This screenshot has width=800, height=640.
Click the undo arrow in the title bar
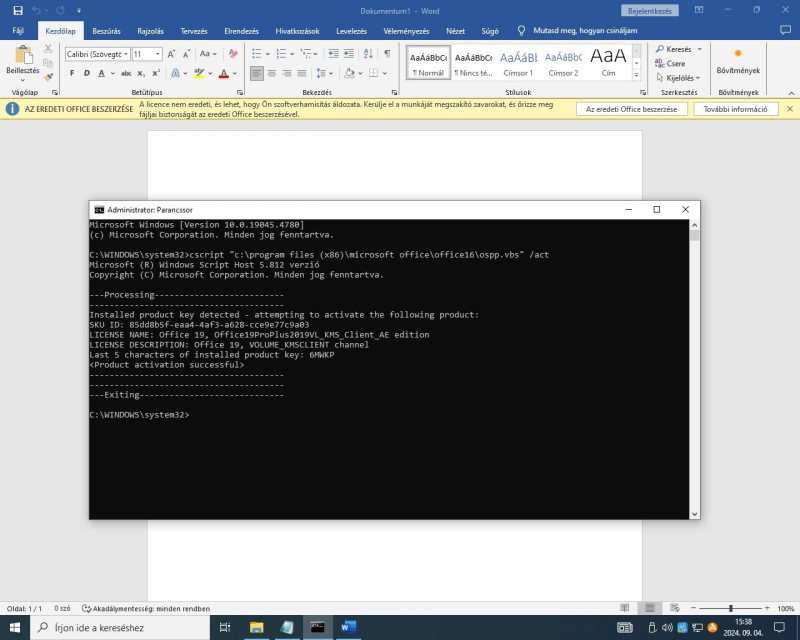coord(36,11)
